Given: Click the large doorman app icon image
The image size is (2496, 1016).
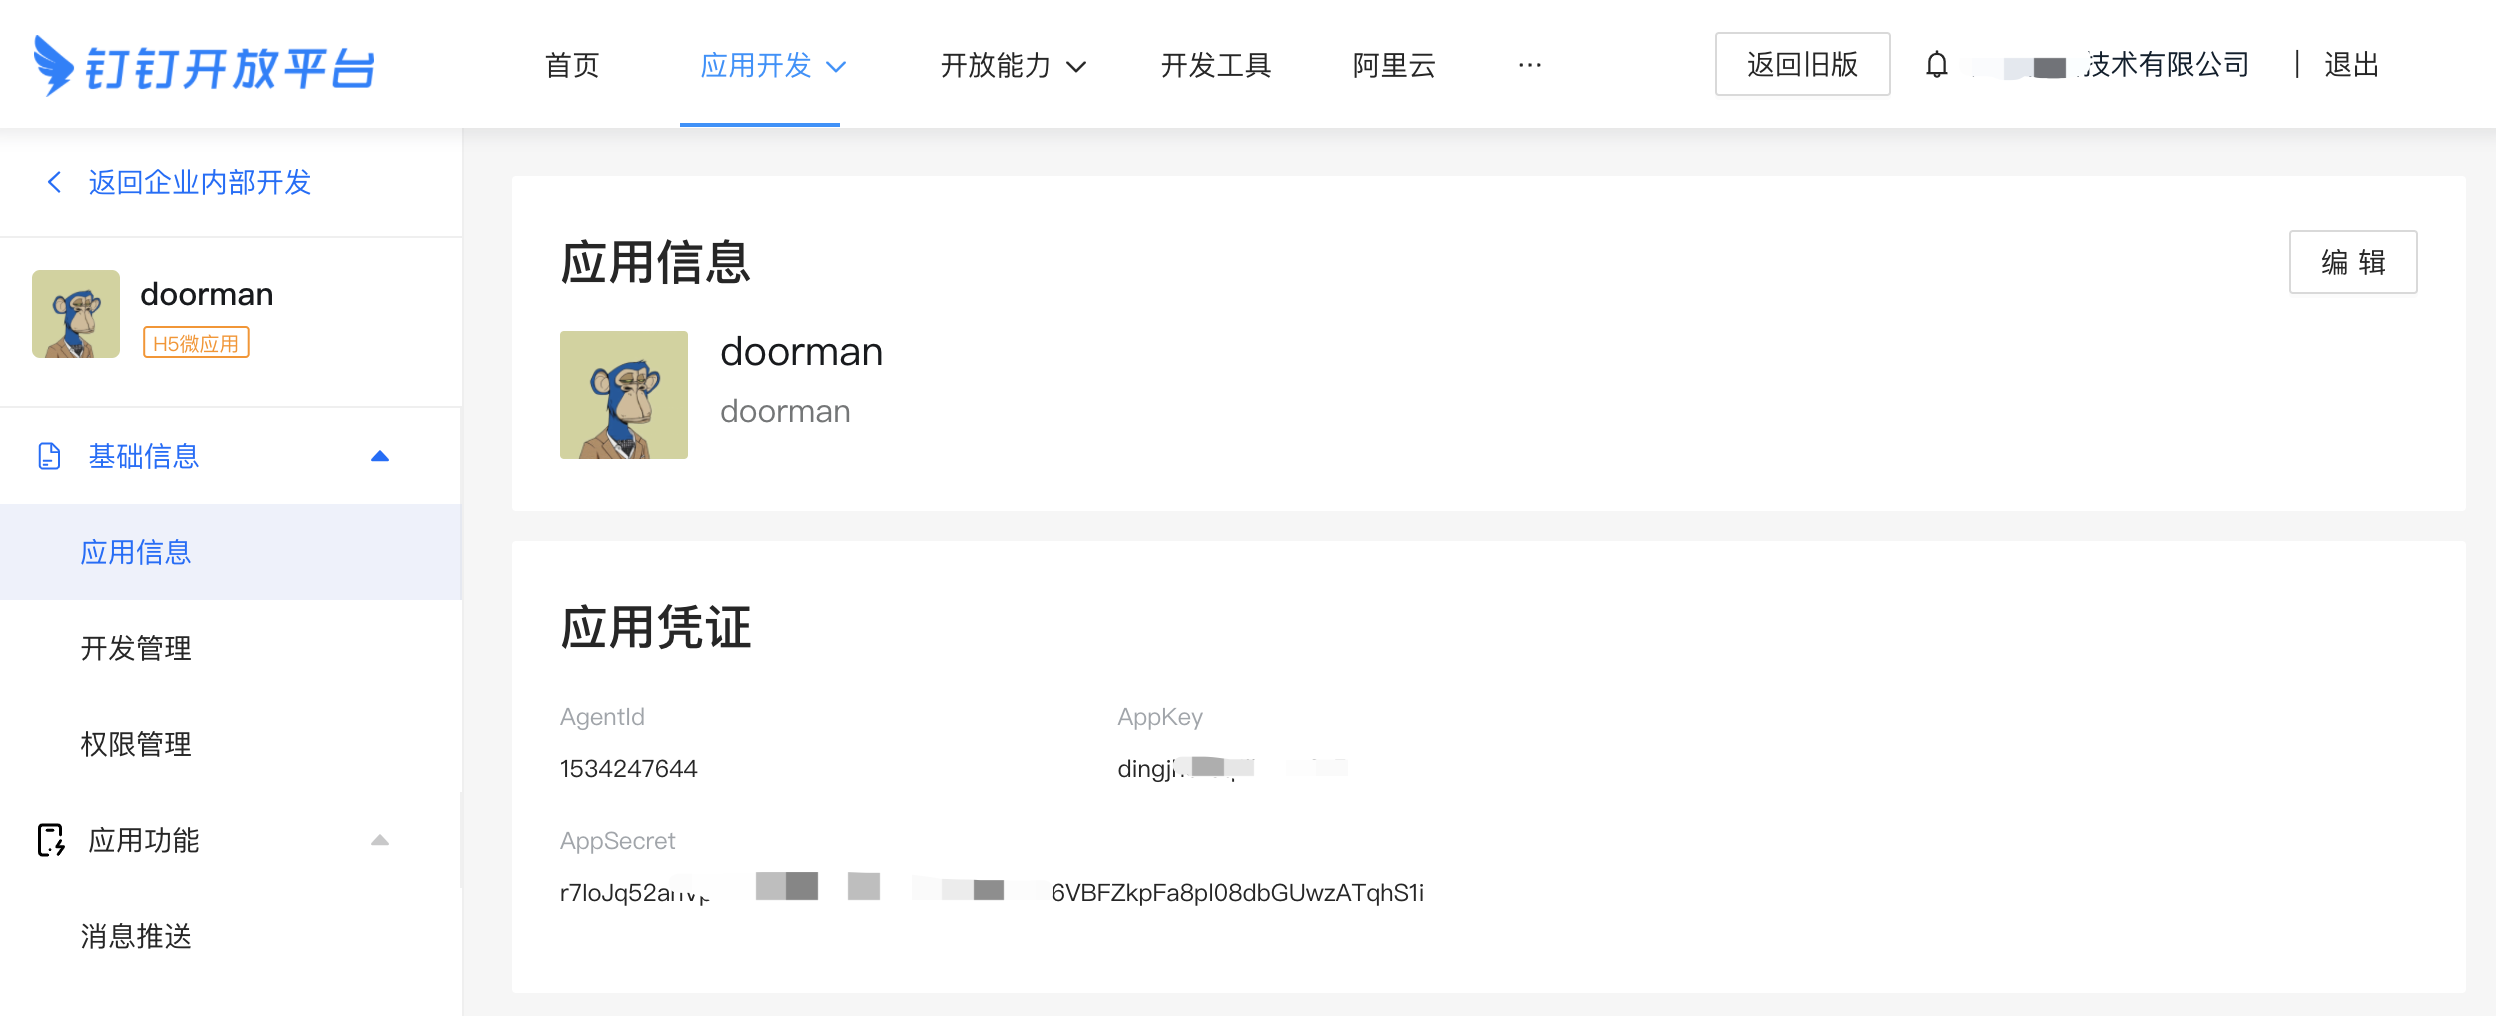Looking at the screenshot, I should click(624, 395).
